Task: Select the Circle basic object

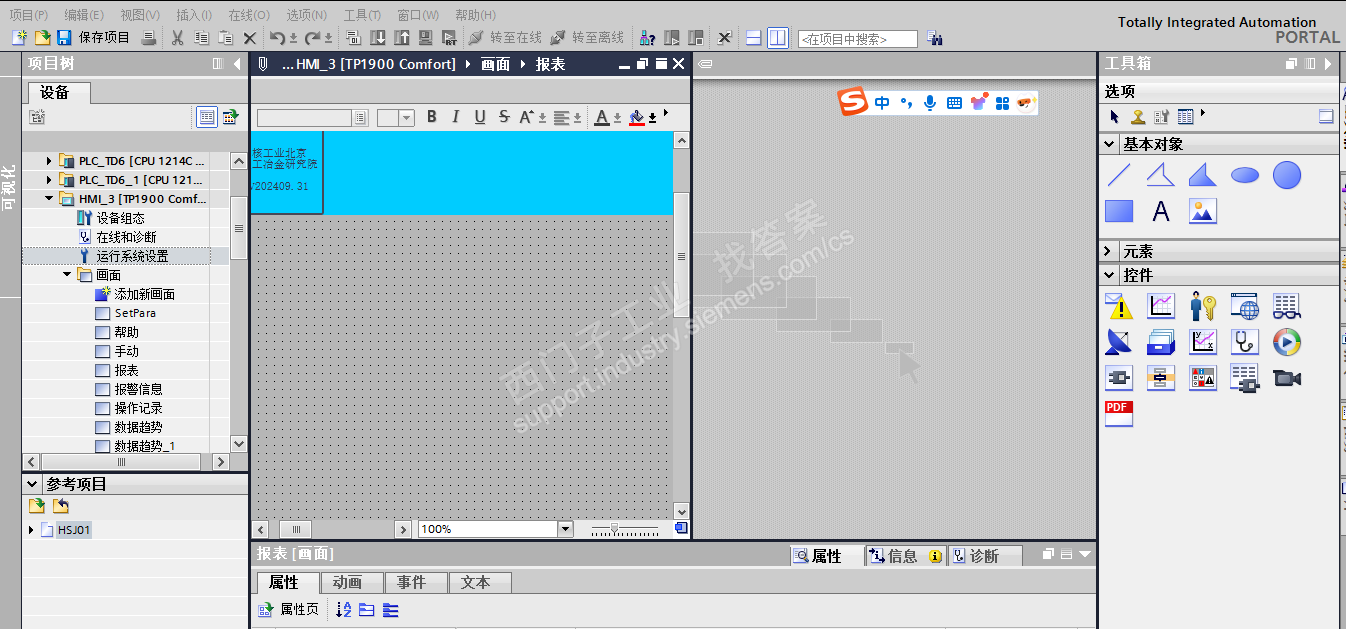Action: [x=1287, y=176]
